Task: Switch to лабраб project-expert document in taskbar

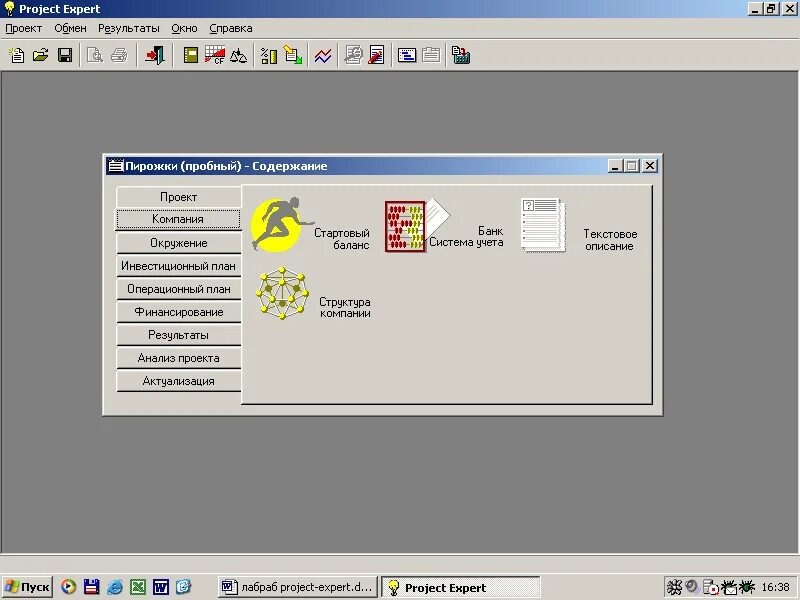Action: point(298,587)
